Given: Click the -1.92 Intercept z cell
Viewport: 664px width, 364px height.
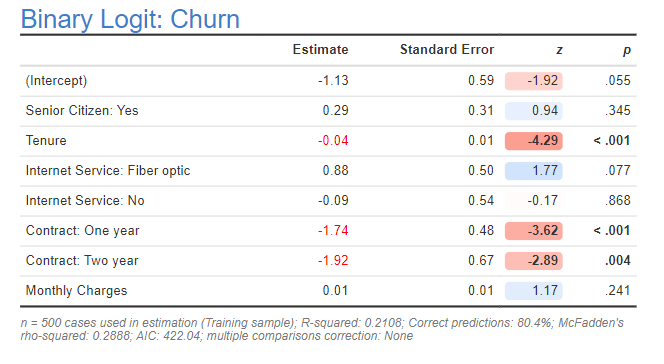Looking at the screenshot, I should tap(534, 80).
